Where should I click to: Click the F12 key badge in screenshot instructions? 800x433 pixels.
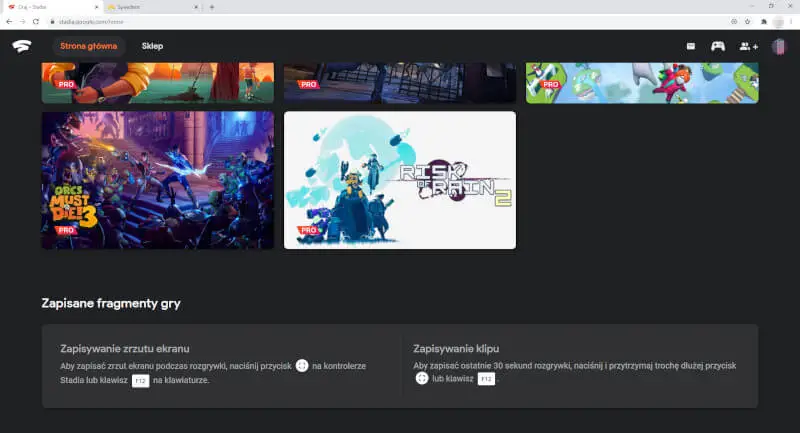point(140,380)
